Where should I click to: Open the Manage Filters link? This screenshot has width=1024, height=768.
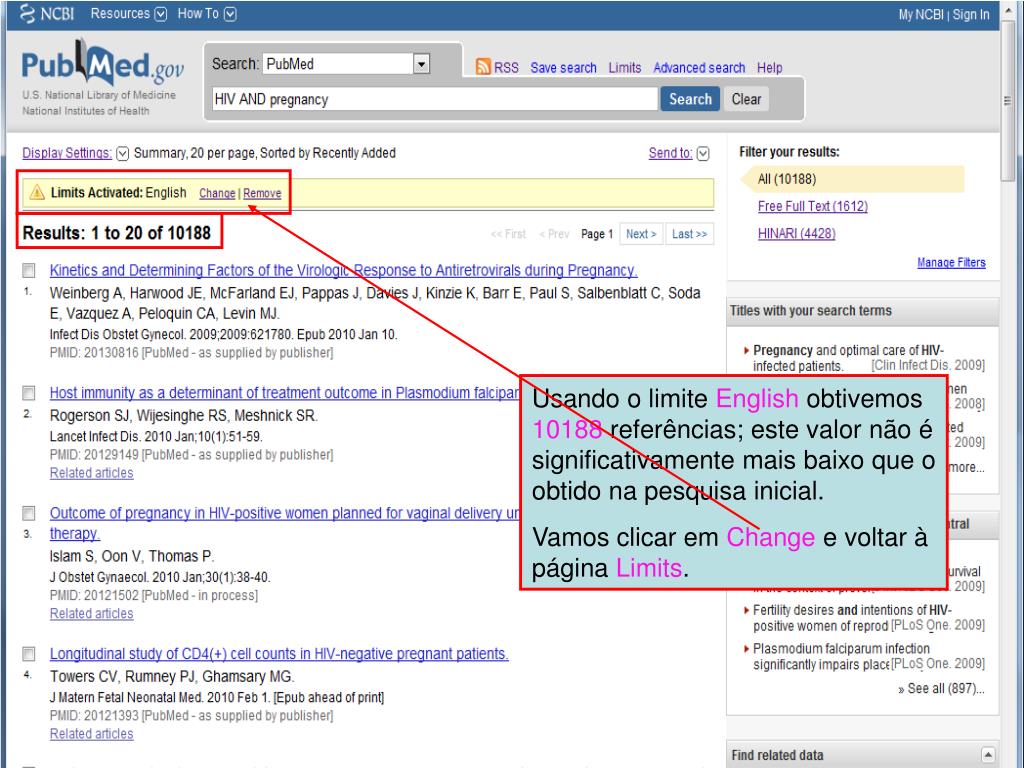pos(951,263)
